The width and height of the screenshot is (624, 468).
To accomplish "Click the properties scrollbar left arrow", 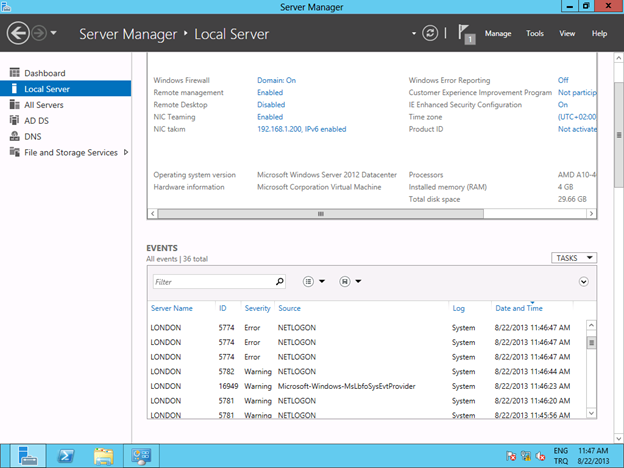I will [153, 214].
